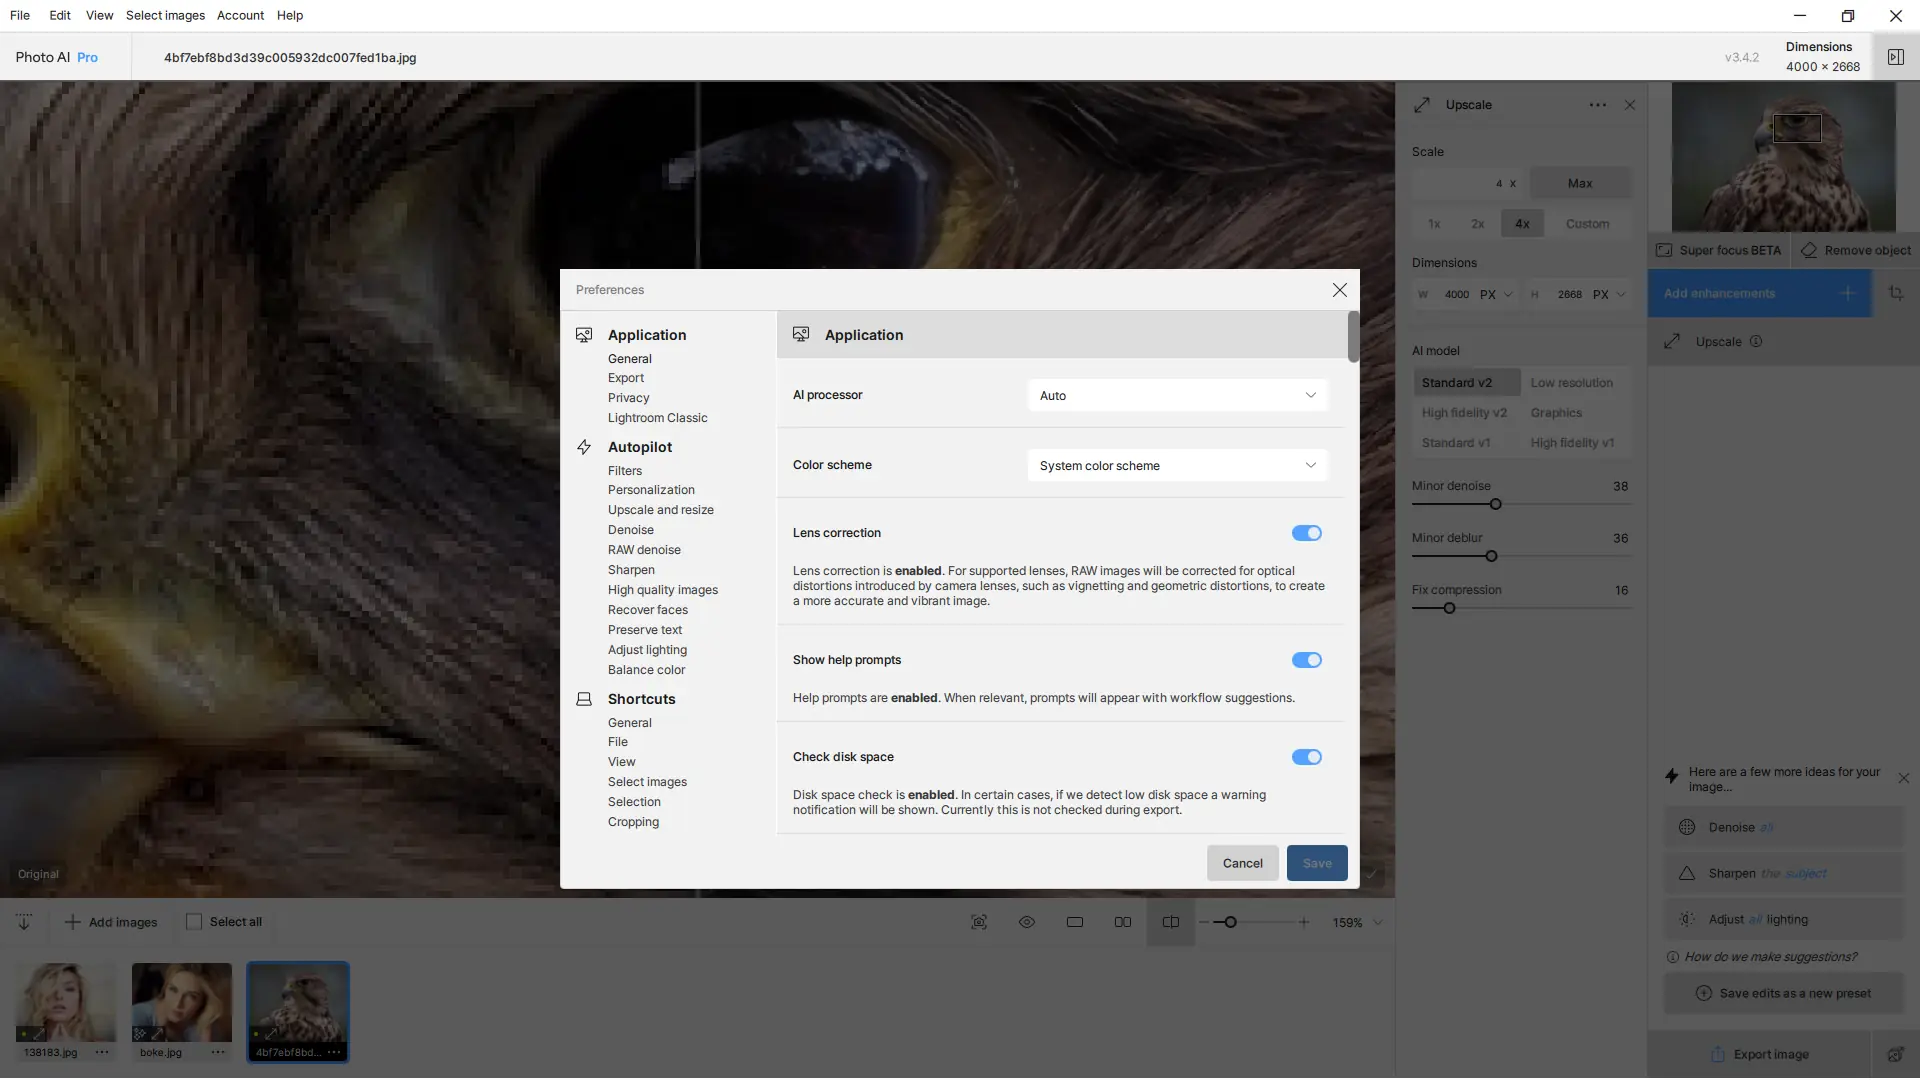This screenshot has height=1080, width=1920.
Task: Toggle the eye preview icon
Action: point(1027,922)
